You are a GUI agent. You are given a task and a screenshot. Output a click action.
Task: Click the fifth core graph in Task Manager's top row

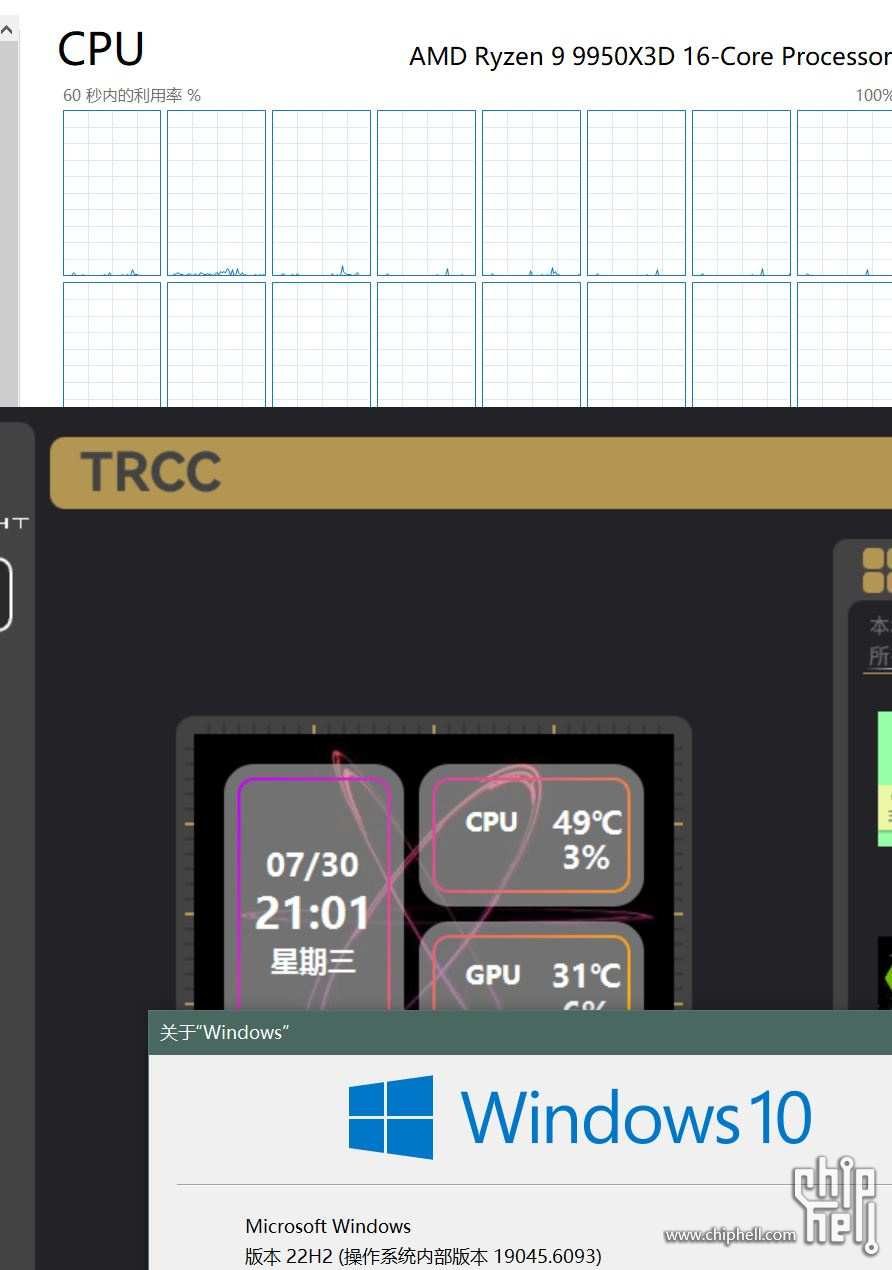point(531,193)
